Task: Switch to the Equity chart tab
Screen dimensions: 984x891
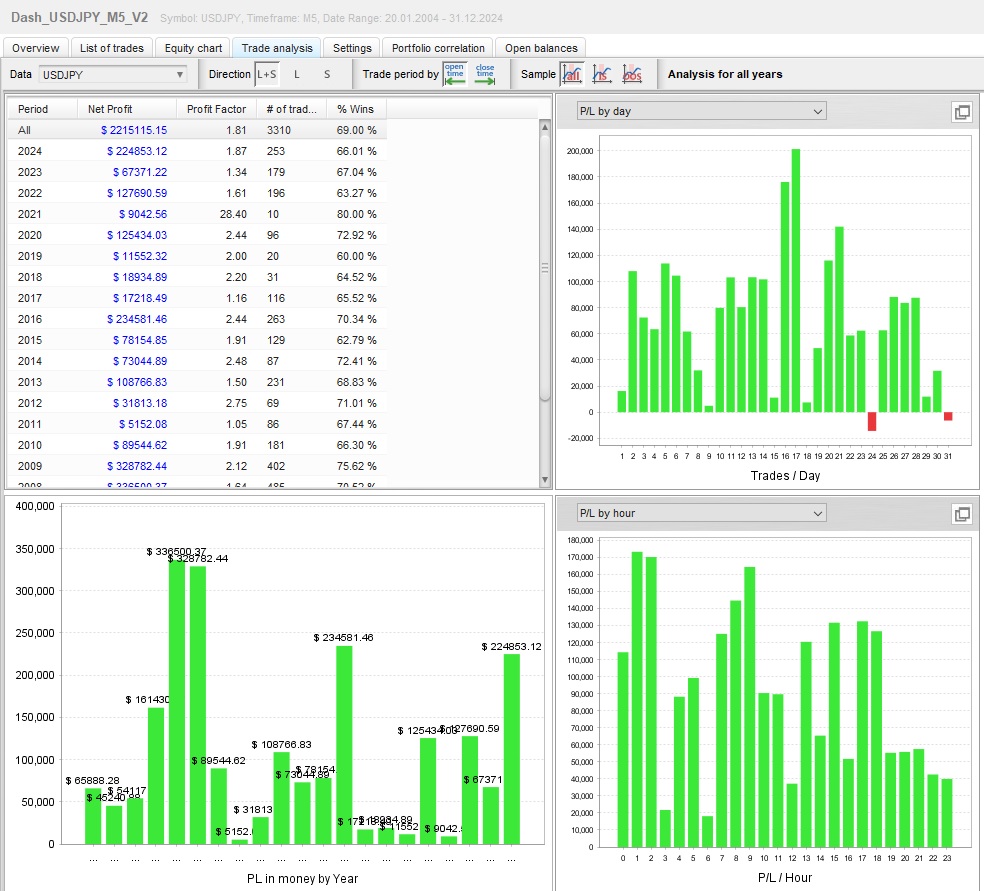Action: [x=193, y=48]
